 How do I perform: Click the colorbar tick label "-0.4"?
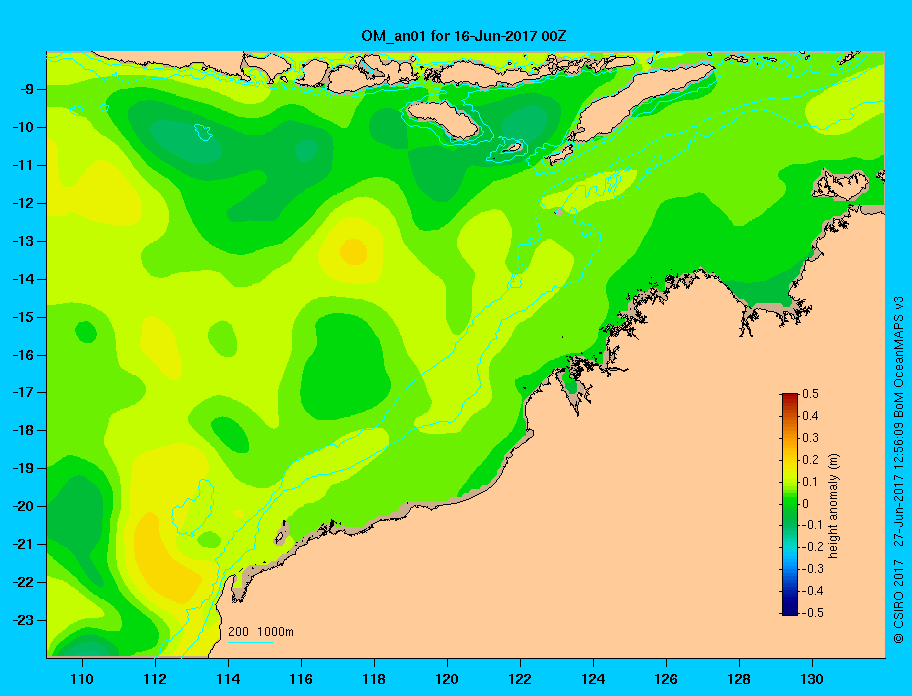pos(813,591)
